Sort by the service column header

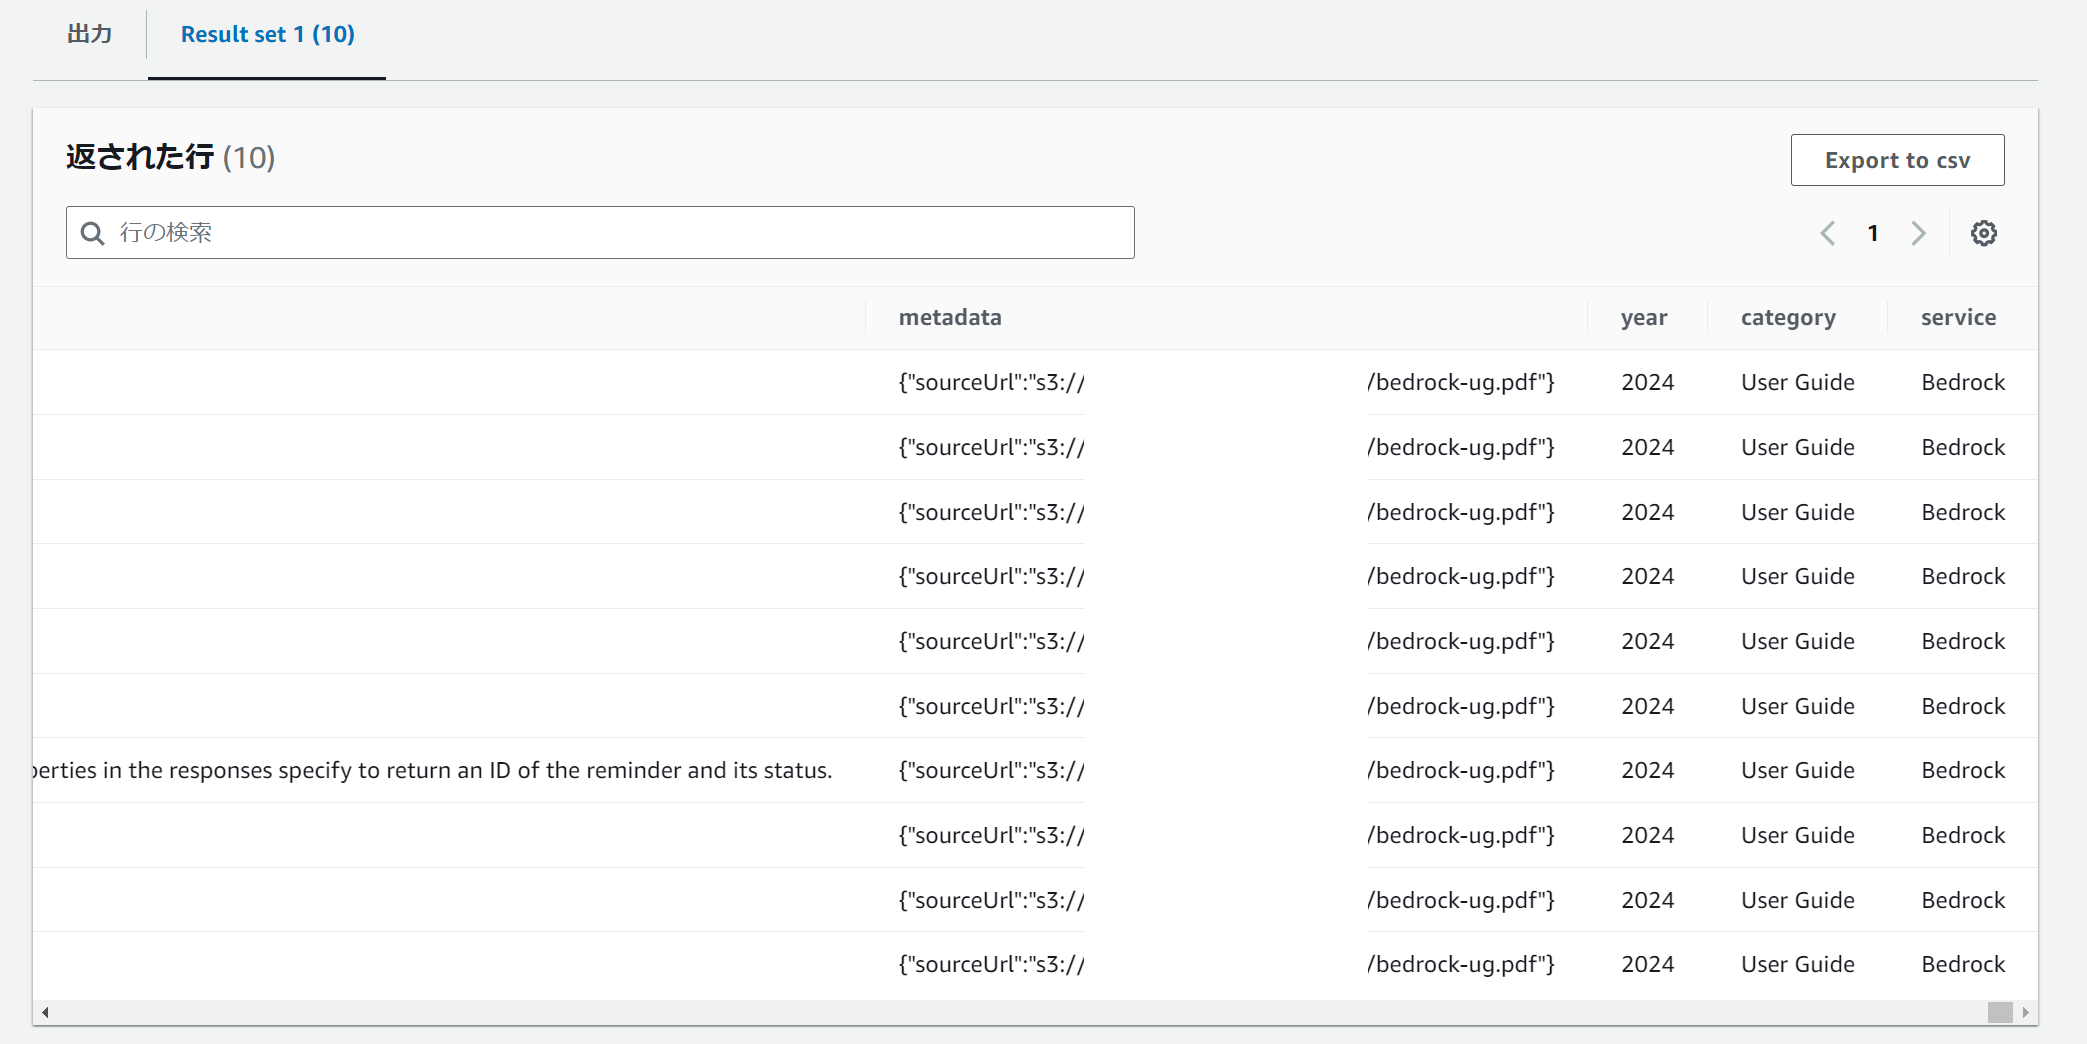click(1957, 317)
